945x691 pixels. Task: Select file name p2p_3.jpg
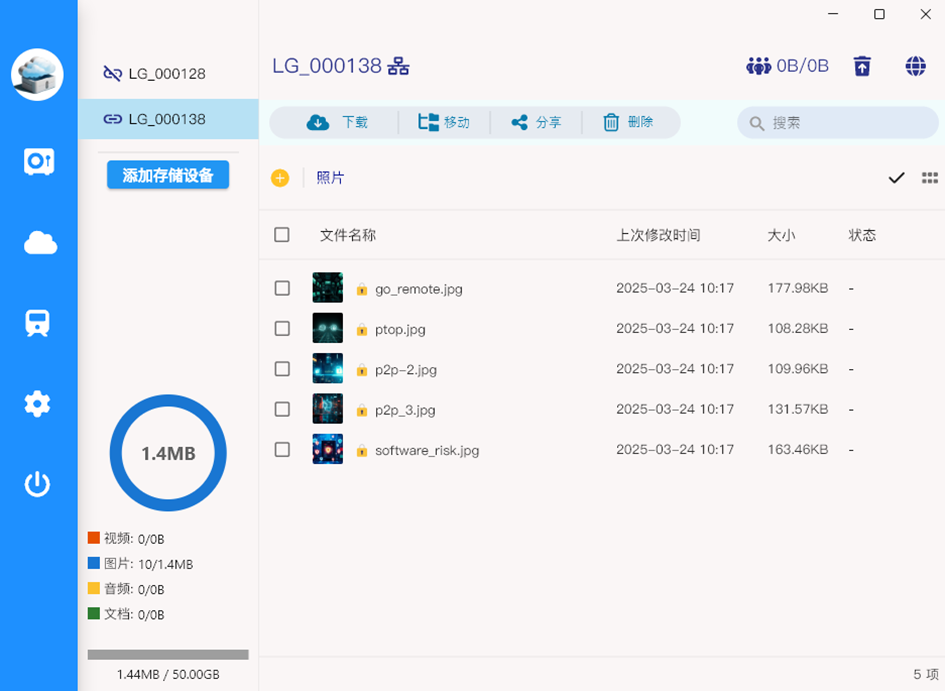point(405,410)
